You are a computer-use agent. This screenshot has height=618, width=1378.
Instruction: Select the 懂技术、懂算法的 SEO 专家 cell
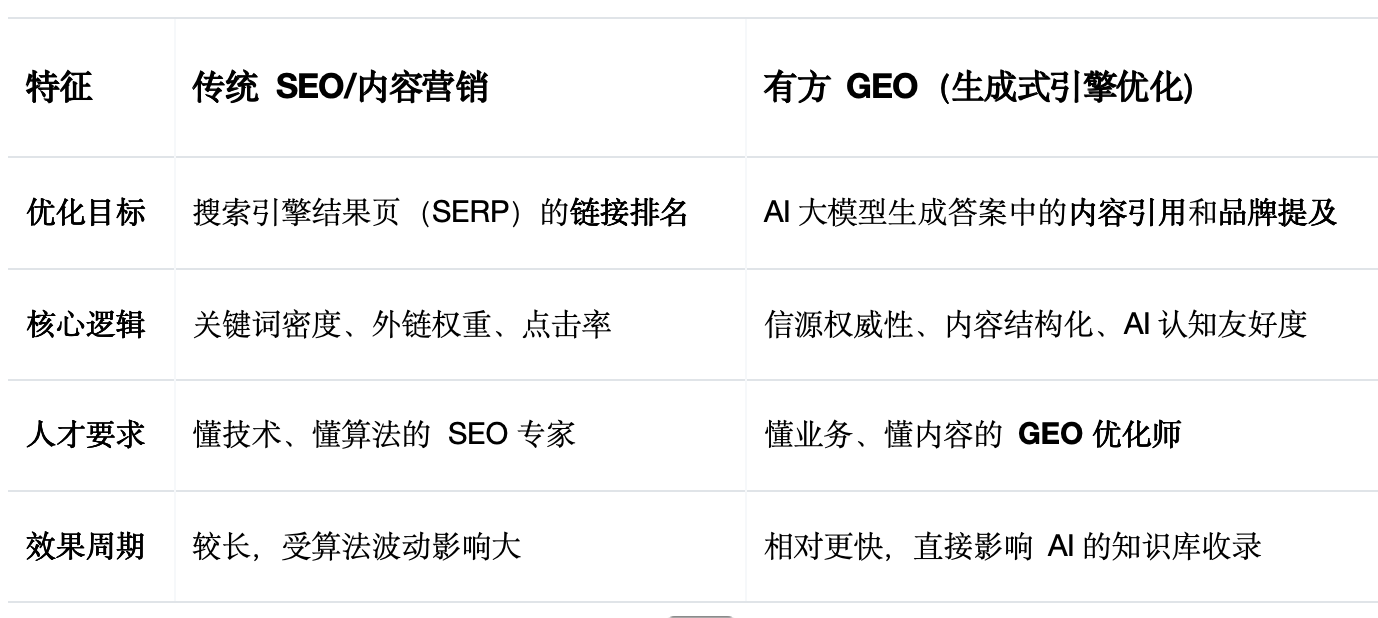(x=384, y=435)
